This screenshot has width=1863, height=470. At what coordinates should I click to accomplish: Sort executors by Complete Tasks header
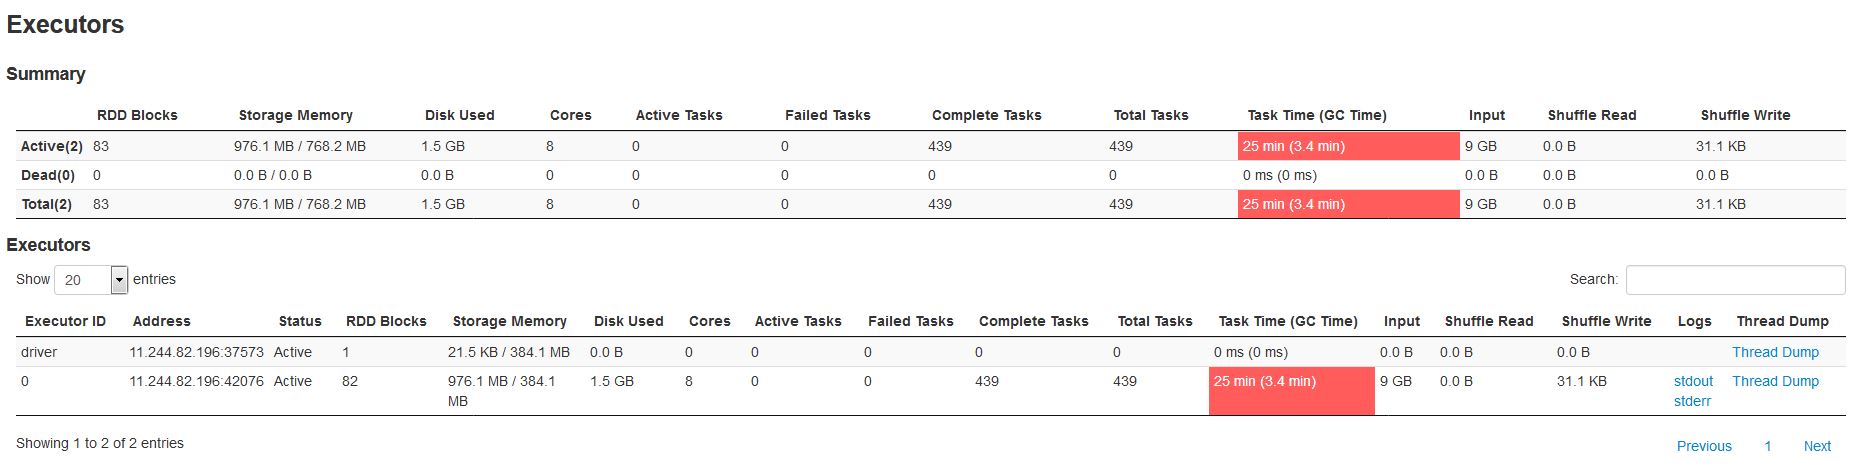1033,321
